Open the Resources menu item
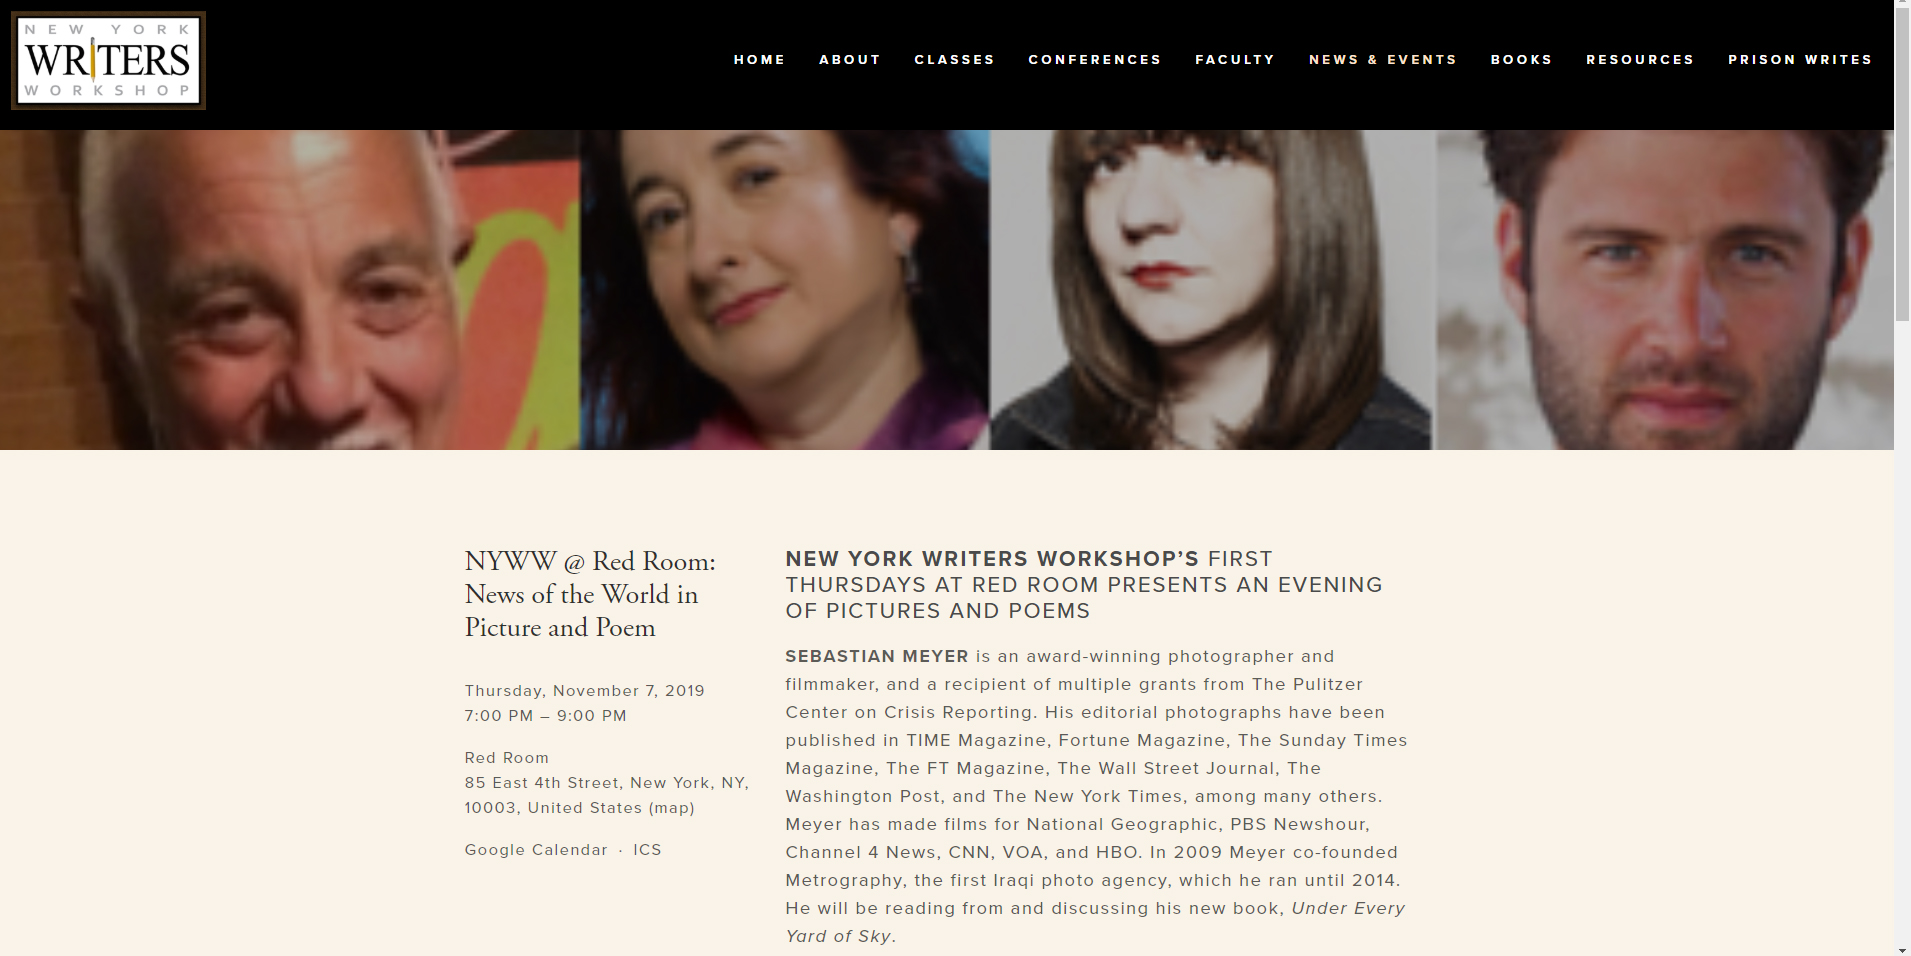 point(1640,60)
